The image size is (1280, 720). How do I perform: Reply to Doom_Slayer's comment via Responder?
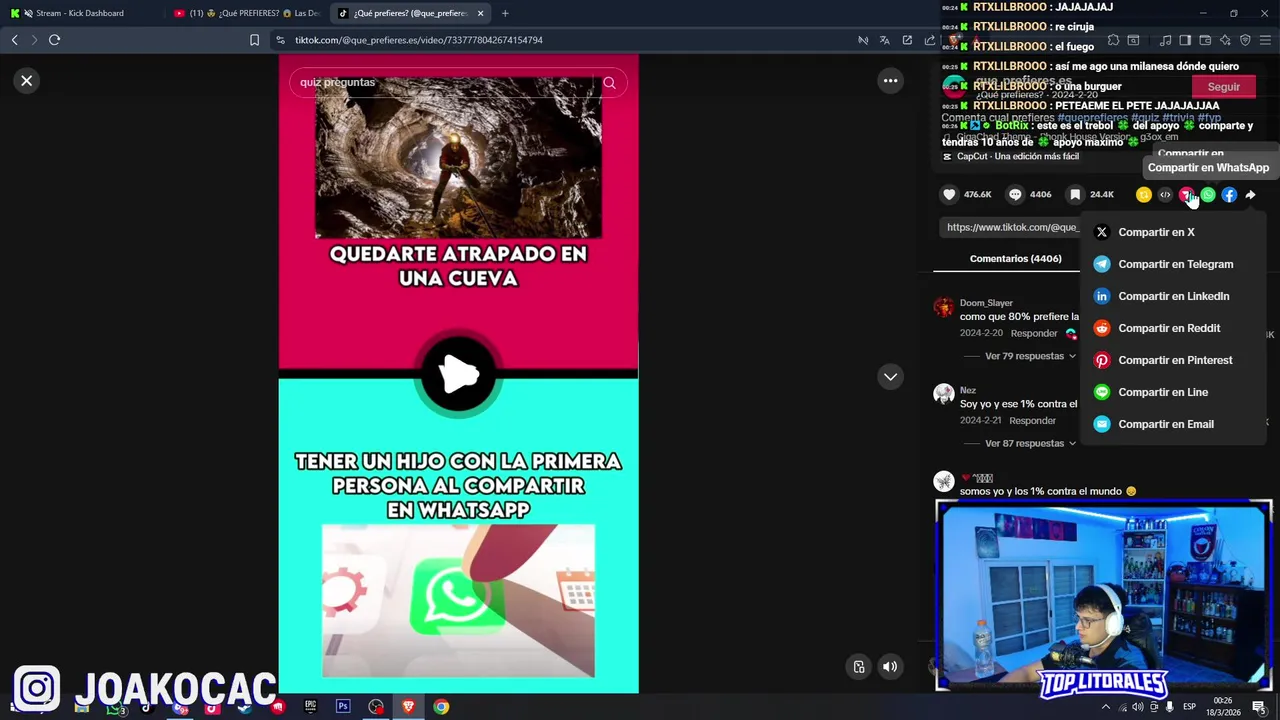(x=1033, y=333)
